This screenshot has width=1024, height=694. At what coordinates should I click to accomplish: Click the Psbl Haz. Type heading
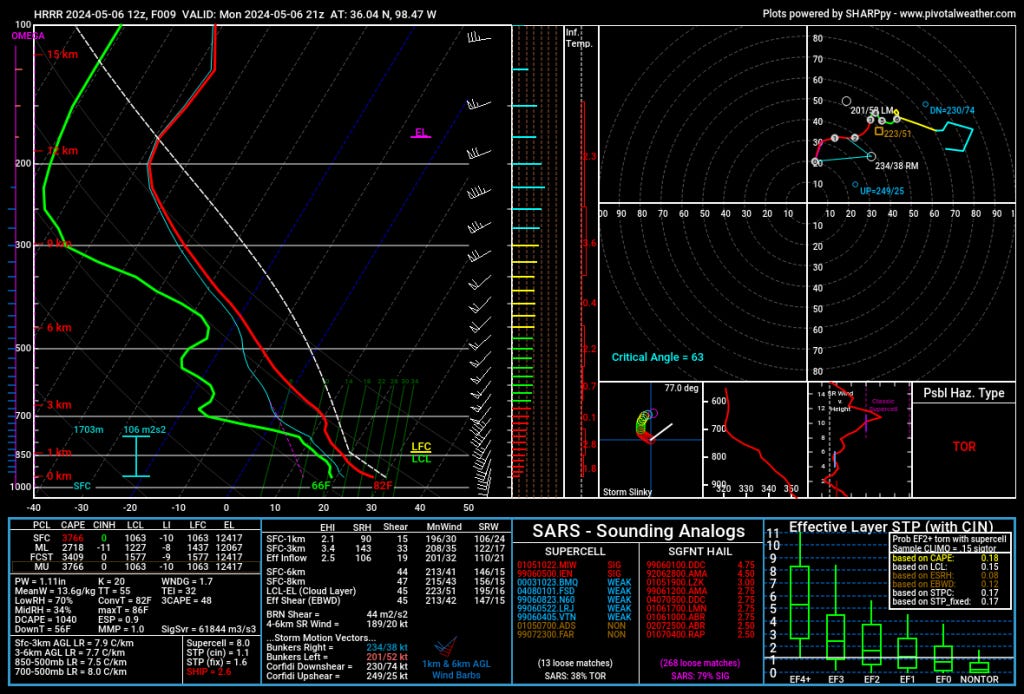(963, 393)
